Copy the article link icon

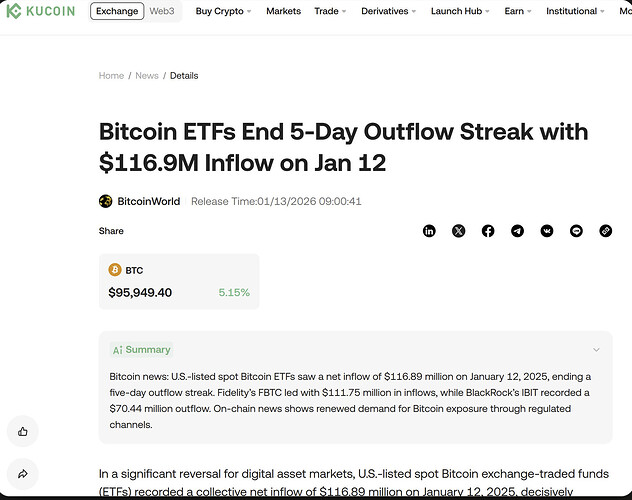tap(605, 231)
